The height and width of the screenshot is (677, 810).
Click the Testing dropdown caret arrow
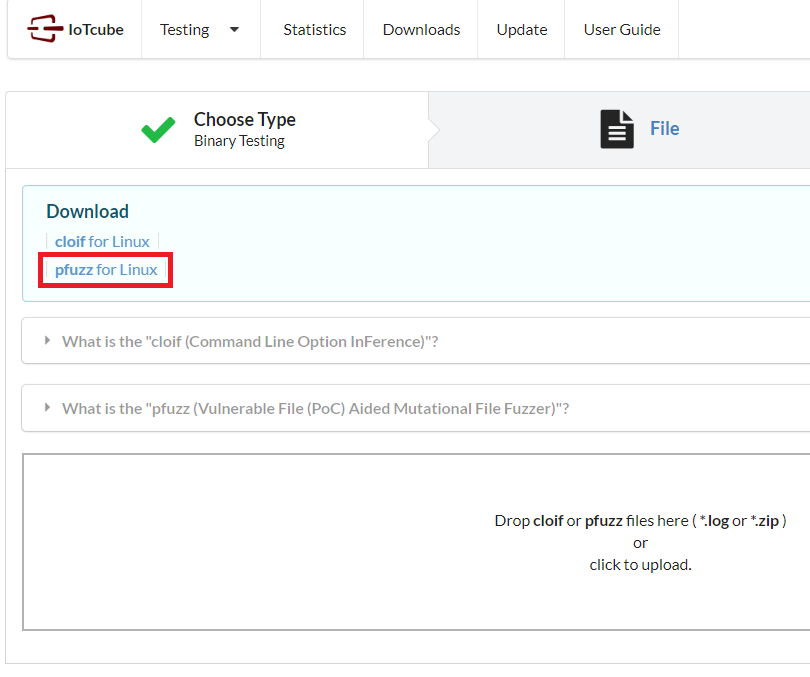234,30
